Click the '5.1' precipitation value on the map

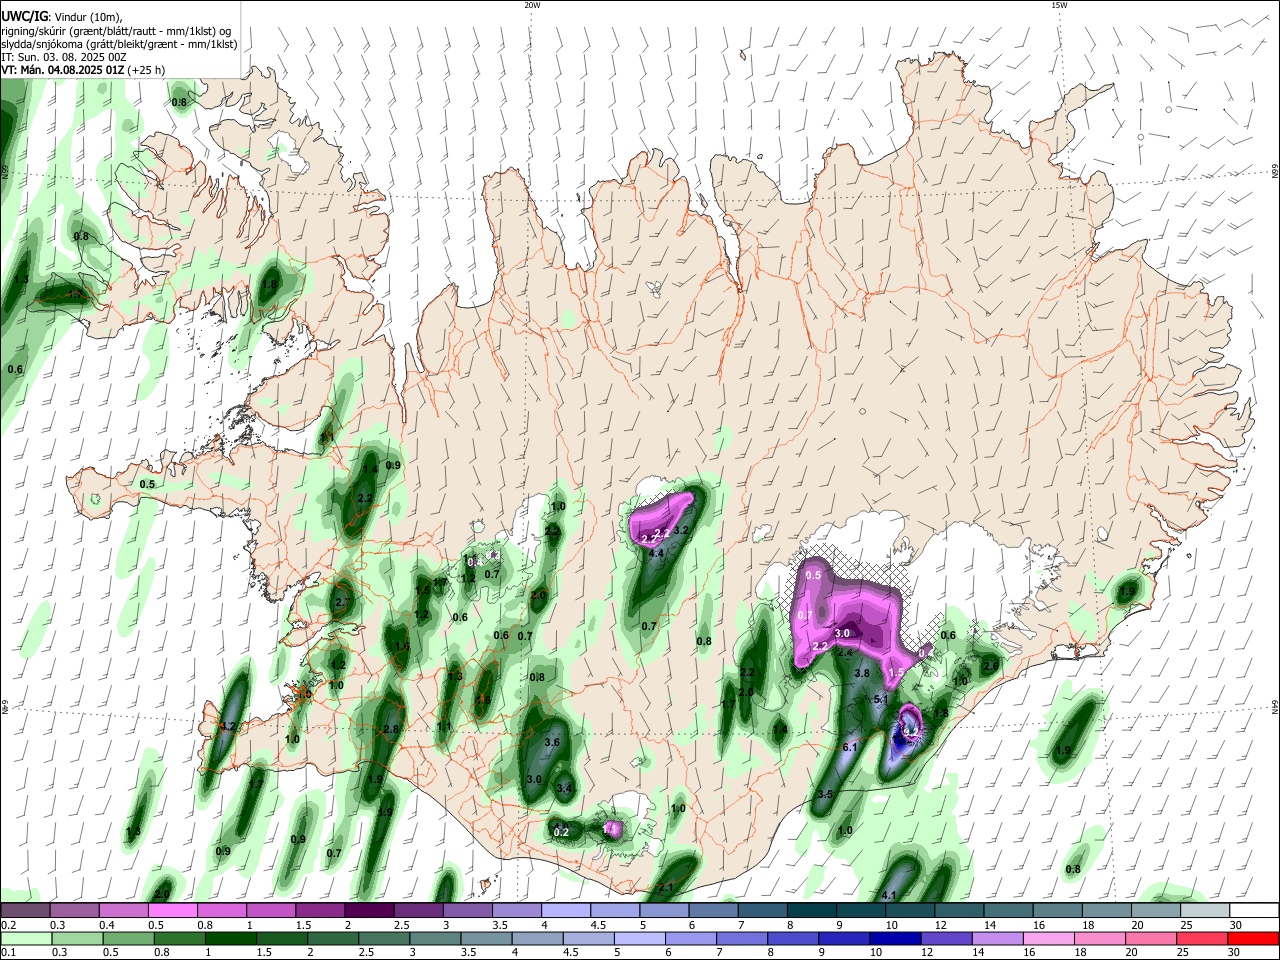[881, 699]
